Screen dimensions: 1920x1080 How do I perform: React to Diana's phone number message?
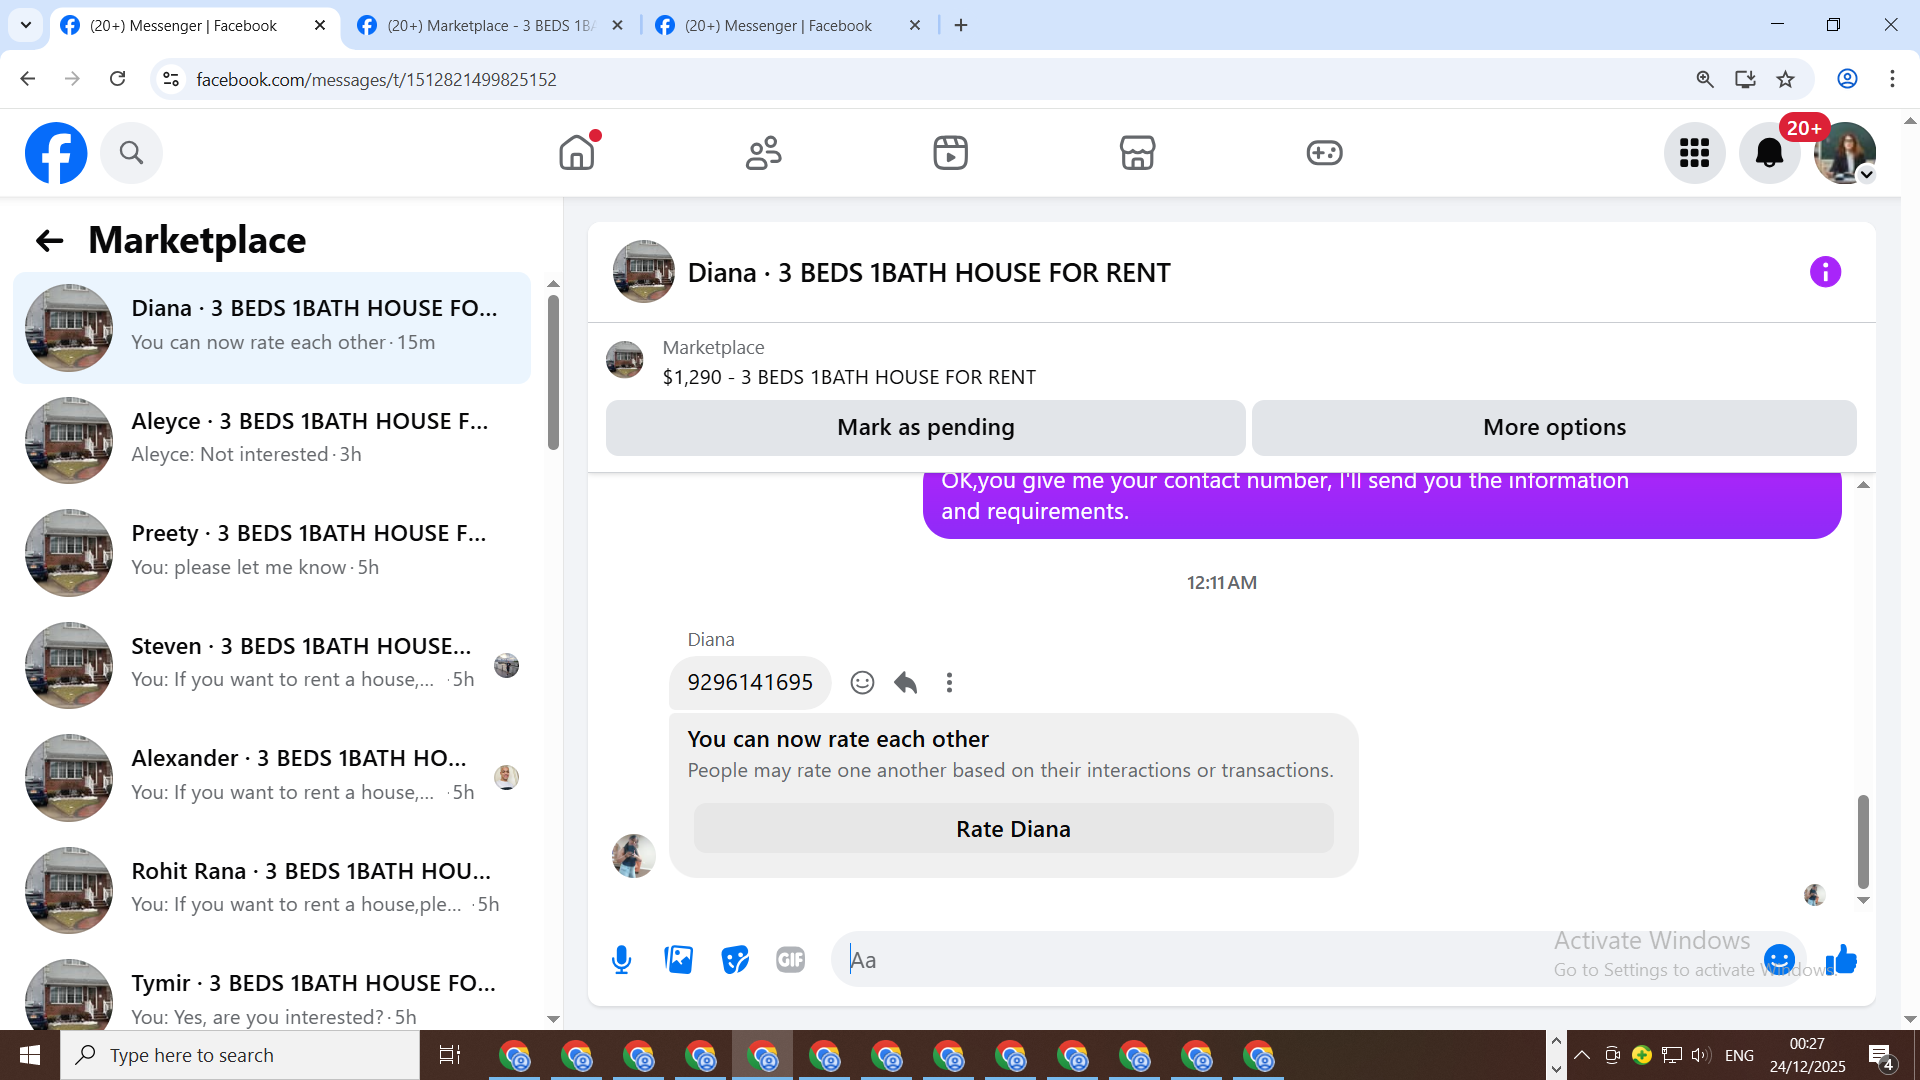[862, 682]
